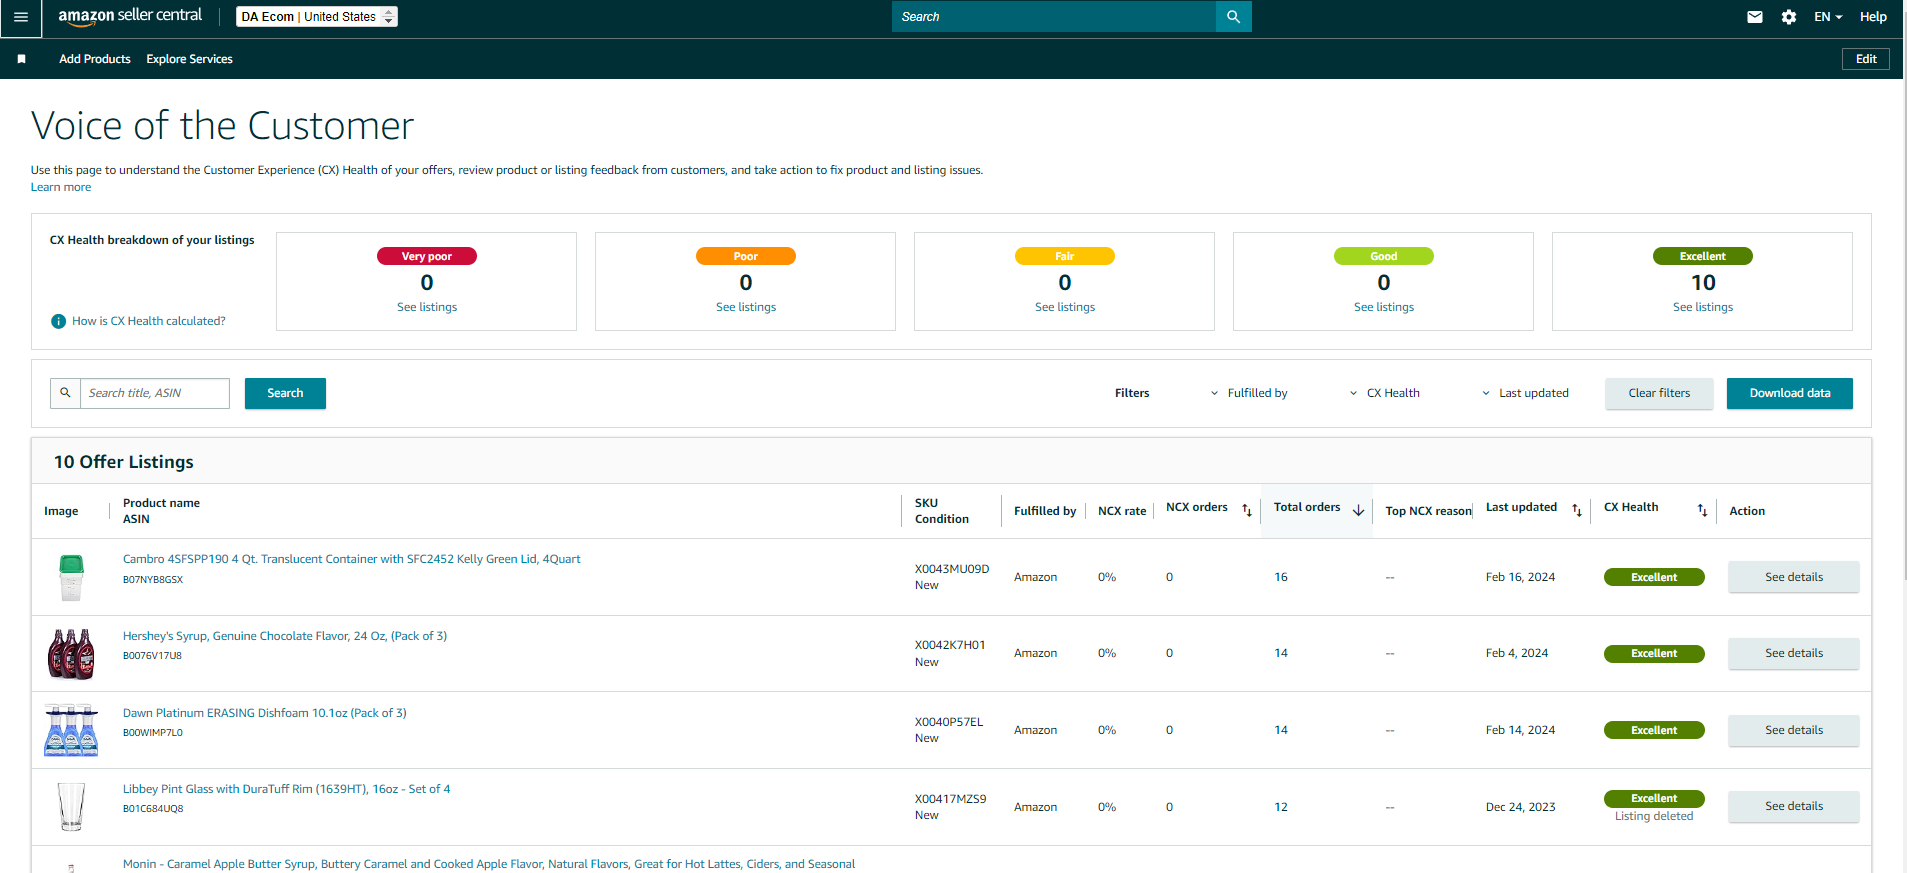
Task: Open Monin Caramel Apple Butter Syrup link
Action: [x=489, y=864]
